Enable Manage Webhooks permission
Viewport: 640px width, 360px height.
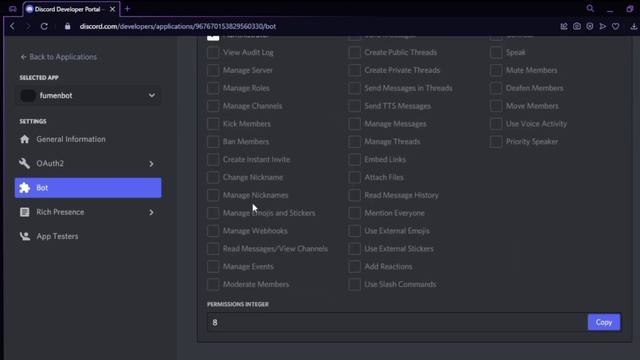tap(213, 231)
